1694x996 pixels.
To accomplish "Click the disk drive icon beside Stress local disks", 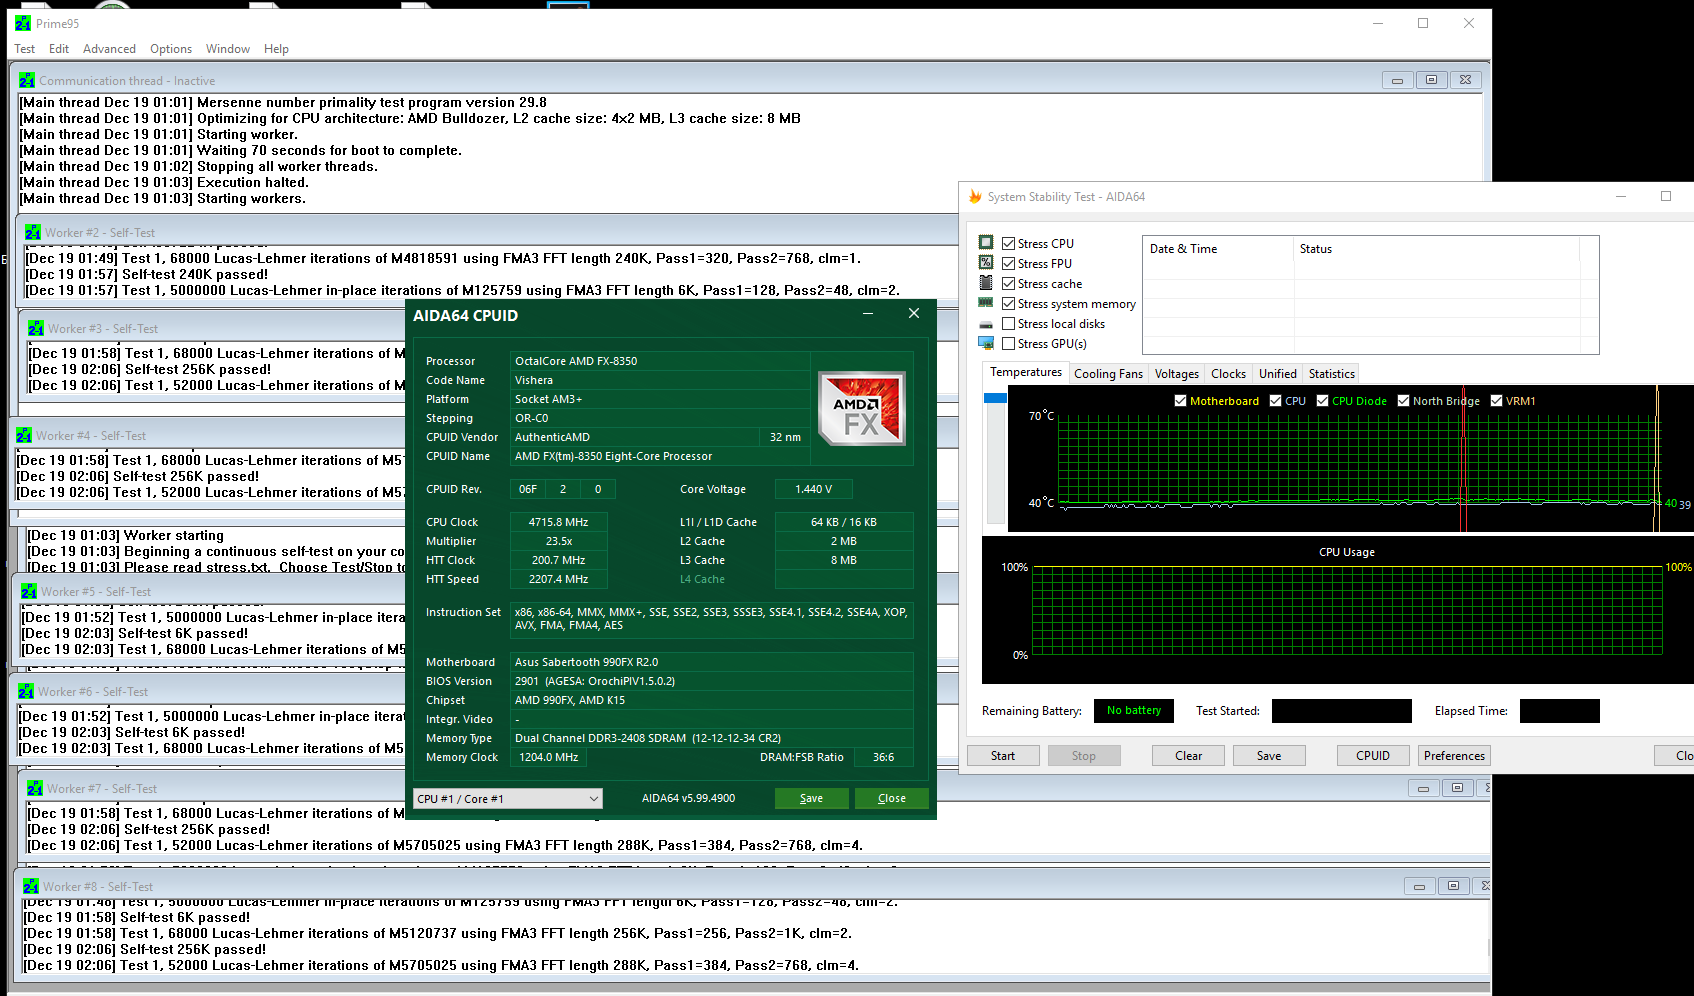I will 986,324.
